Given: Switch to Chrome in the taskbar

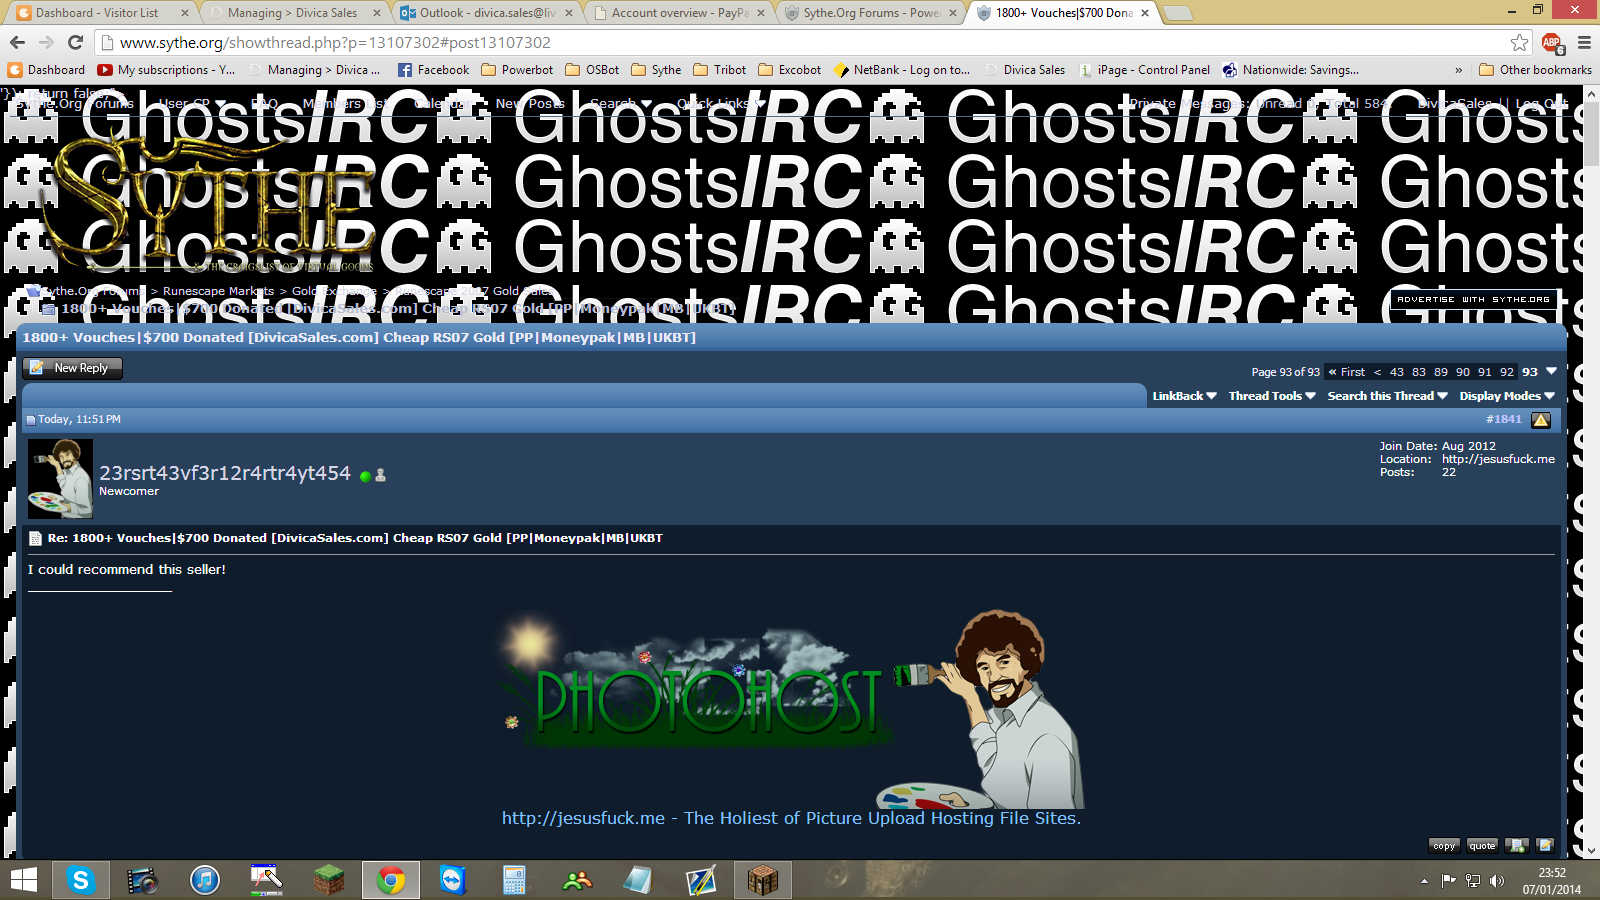Looking at the screenshot, I should 390,880.
